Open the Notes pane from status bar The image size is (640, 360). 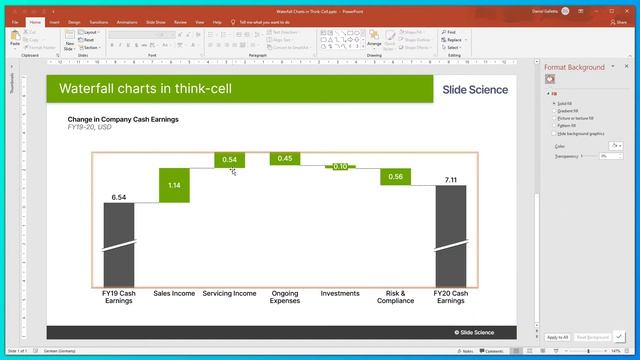click(465, 351)
